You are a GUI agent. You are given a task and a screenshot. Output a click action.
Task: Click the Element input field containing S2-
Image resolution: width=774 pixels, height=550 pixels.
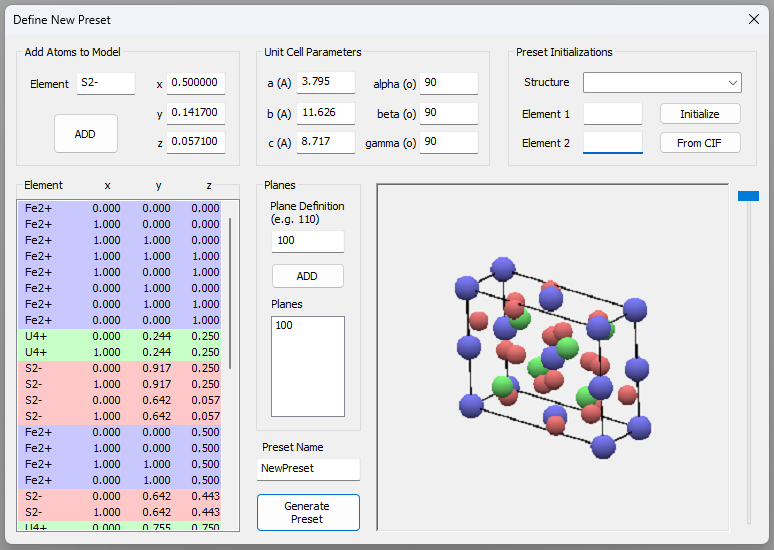pos(105,84)
